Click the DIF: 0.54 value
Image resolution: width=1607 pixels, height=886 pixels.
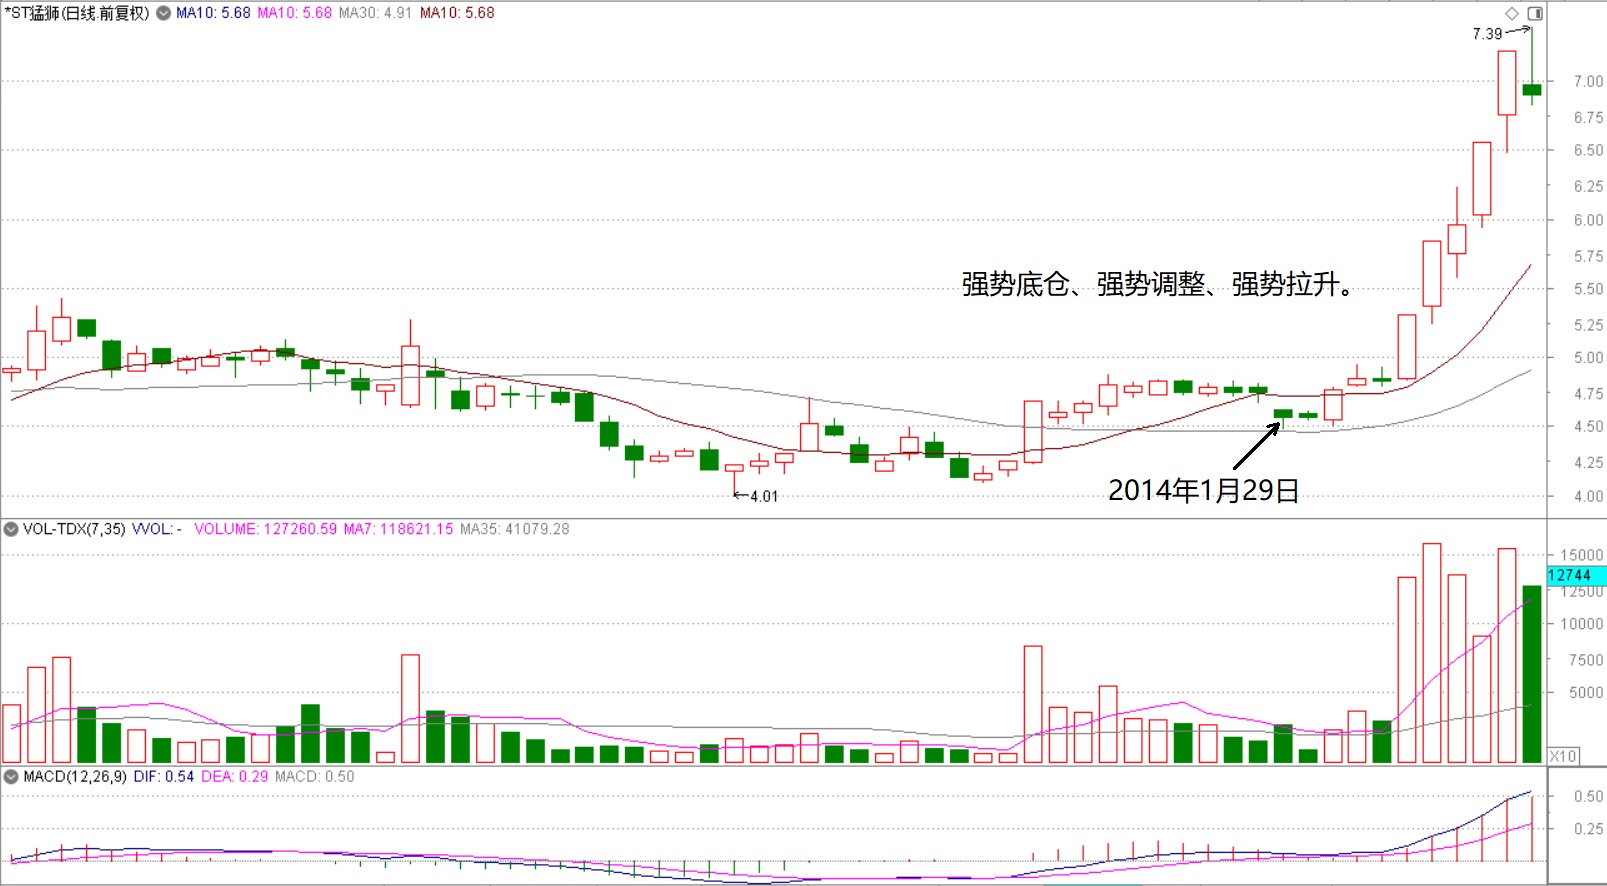tap(163, 776)
